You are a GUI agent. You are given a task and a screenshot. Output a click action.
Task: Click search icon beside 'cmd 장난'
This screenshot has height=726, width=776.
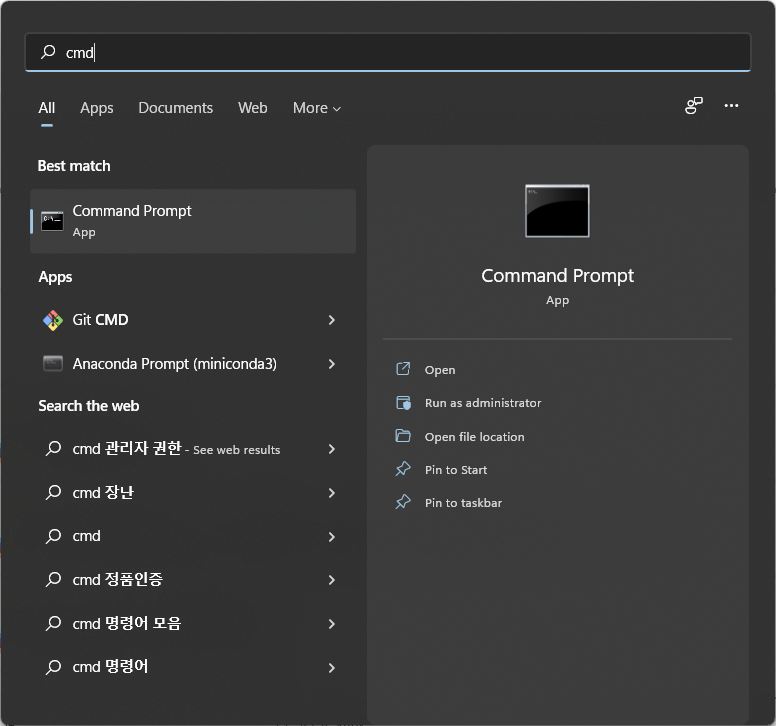tap(53, 492)
